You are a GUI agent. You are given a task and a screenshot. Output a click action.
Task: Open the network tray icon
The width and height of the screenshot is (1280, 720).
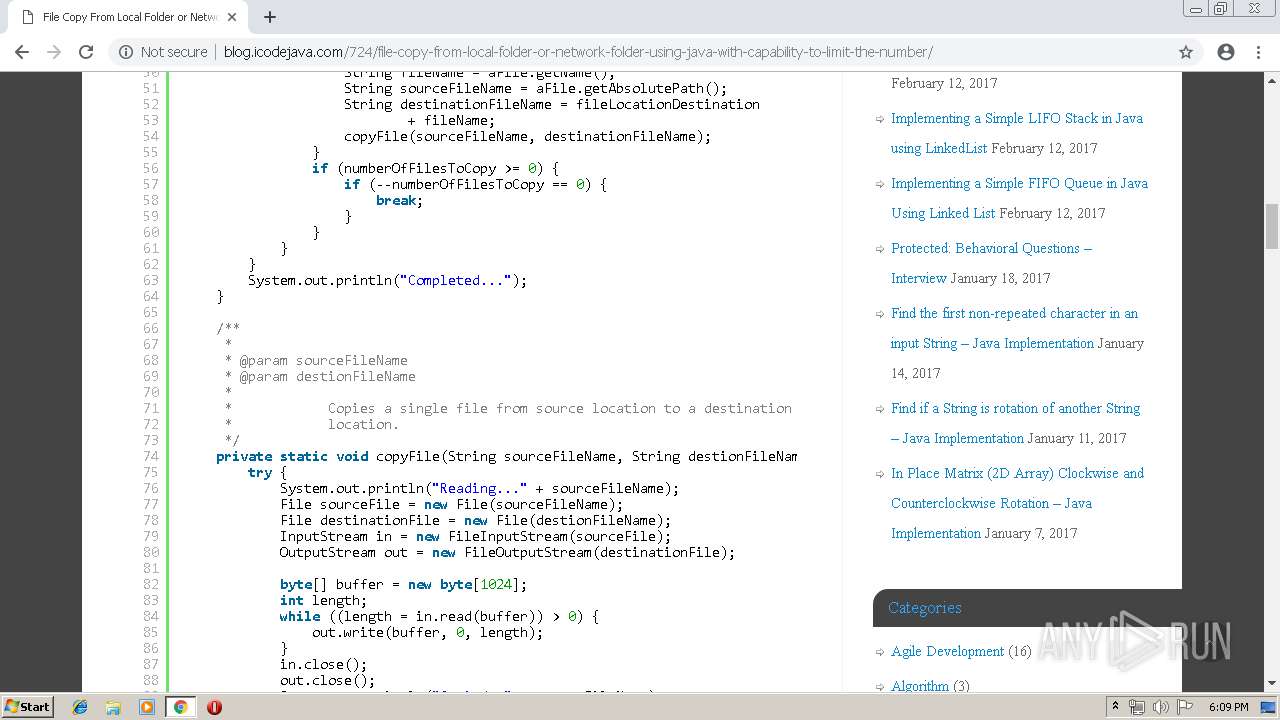click(1137, 707)
